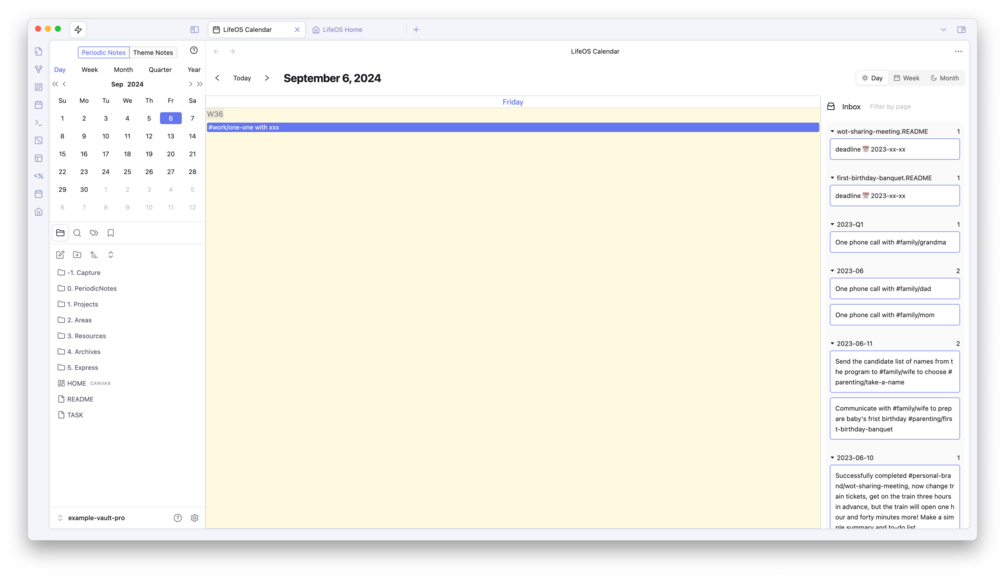Go to next day arrow
This screenshot has width=1005, height=577.
click(x=267, y=78)
